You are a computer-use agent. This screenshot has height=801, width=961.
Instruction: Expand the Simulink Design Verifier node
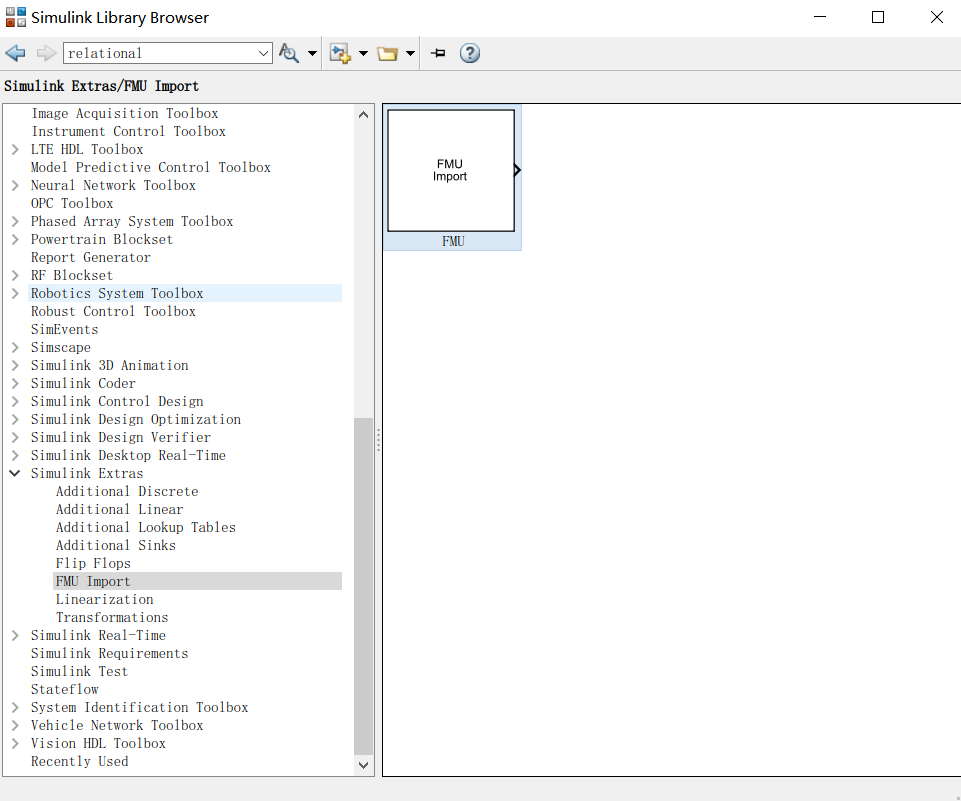(15, 438)
